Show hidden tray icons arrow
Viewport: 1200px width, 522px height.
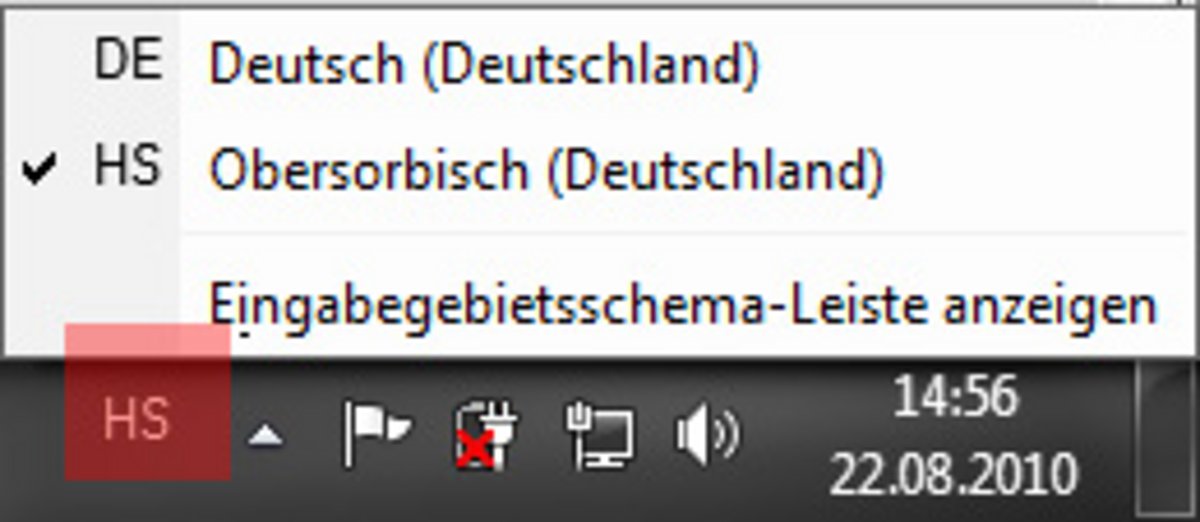(x=265, y=435)
